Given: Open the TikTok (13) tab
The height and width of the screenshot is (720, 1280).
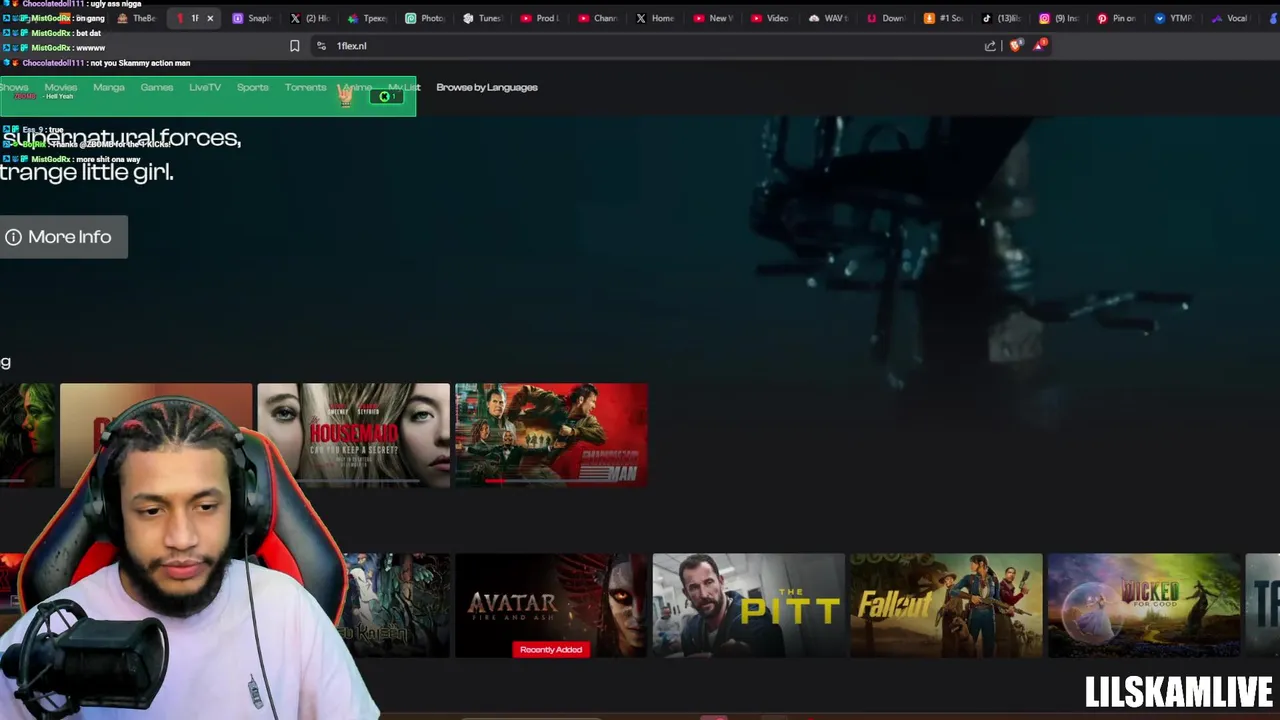Looking at the screenshot, I should [x=1001, y=18].
